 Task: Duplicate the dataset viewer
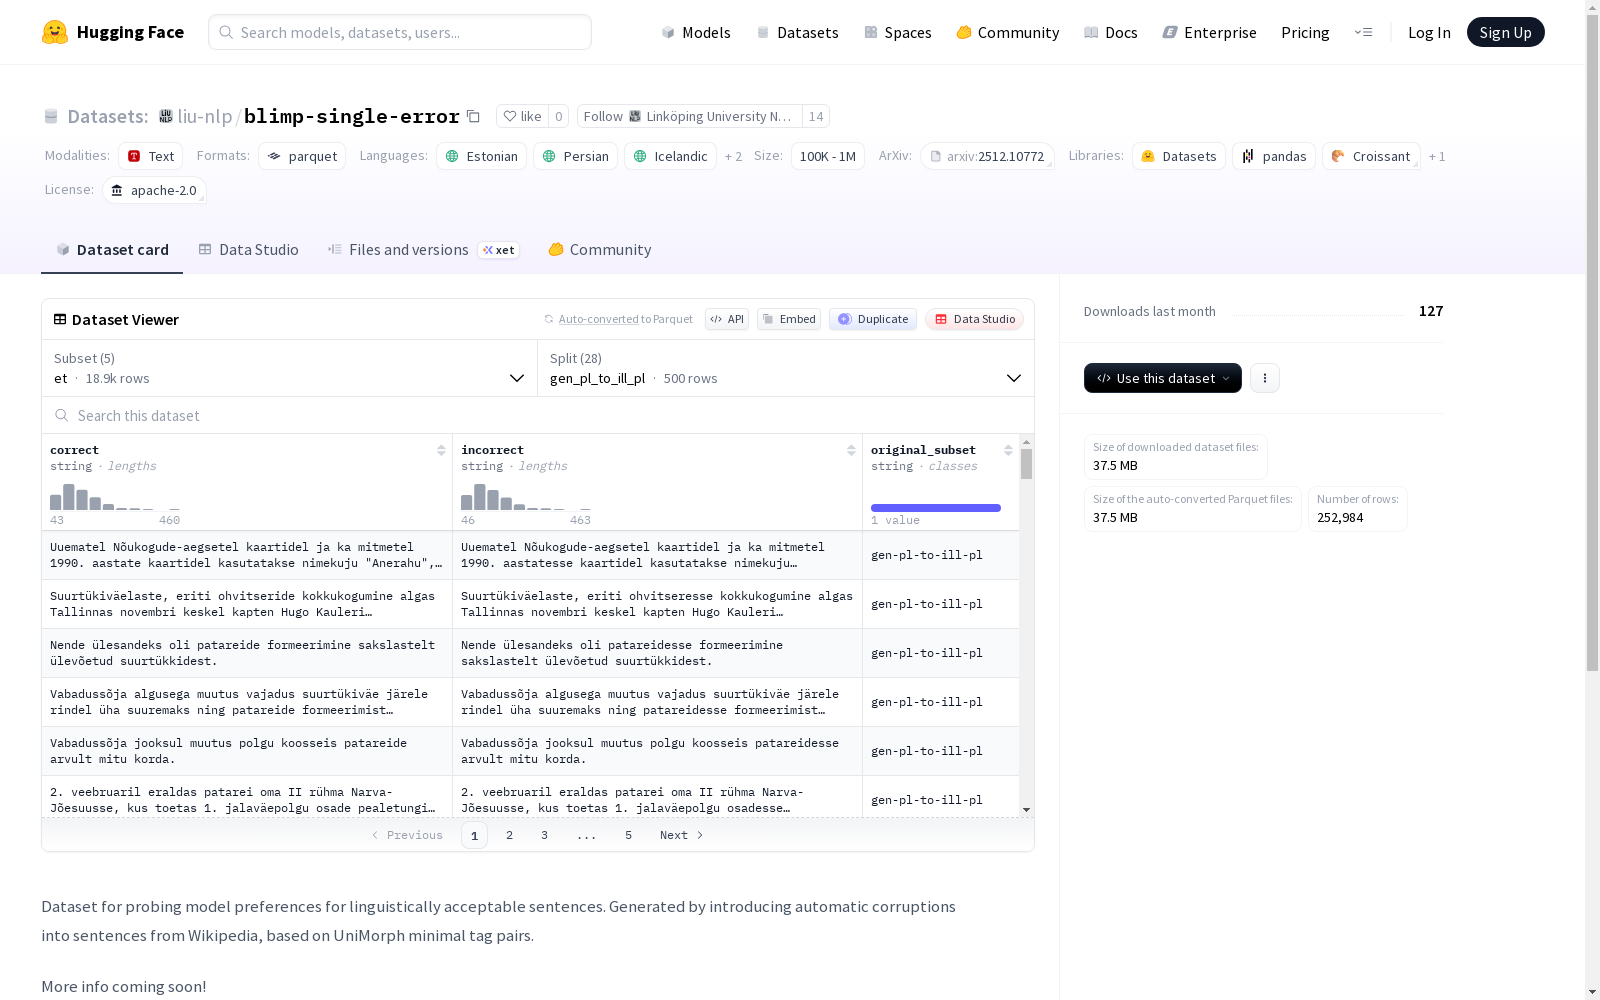873,319
